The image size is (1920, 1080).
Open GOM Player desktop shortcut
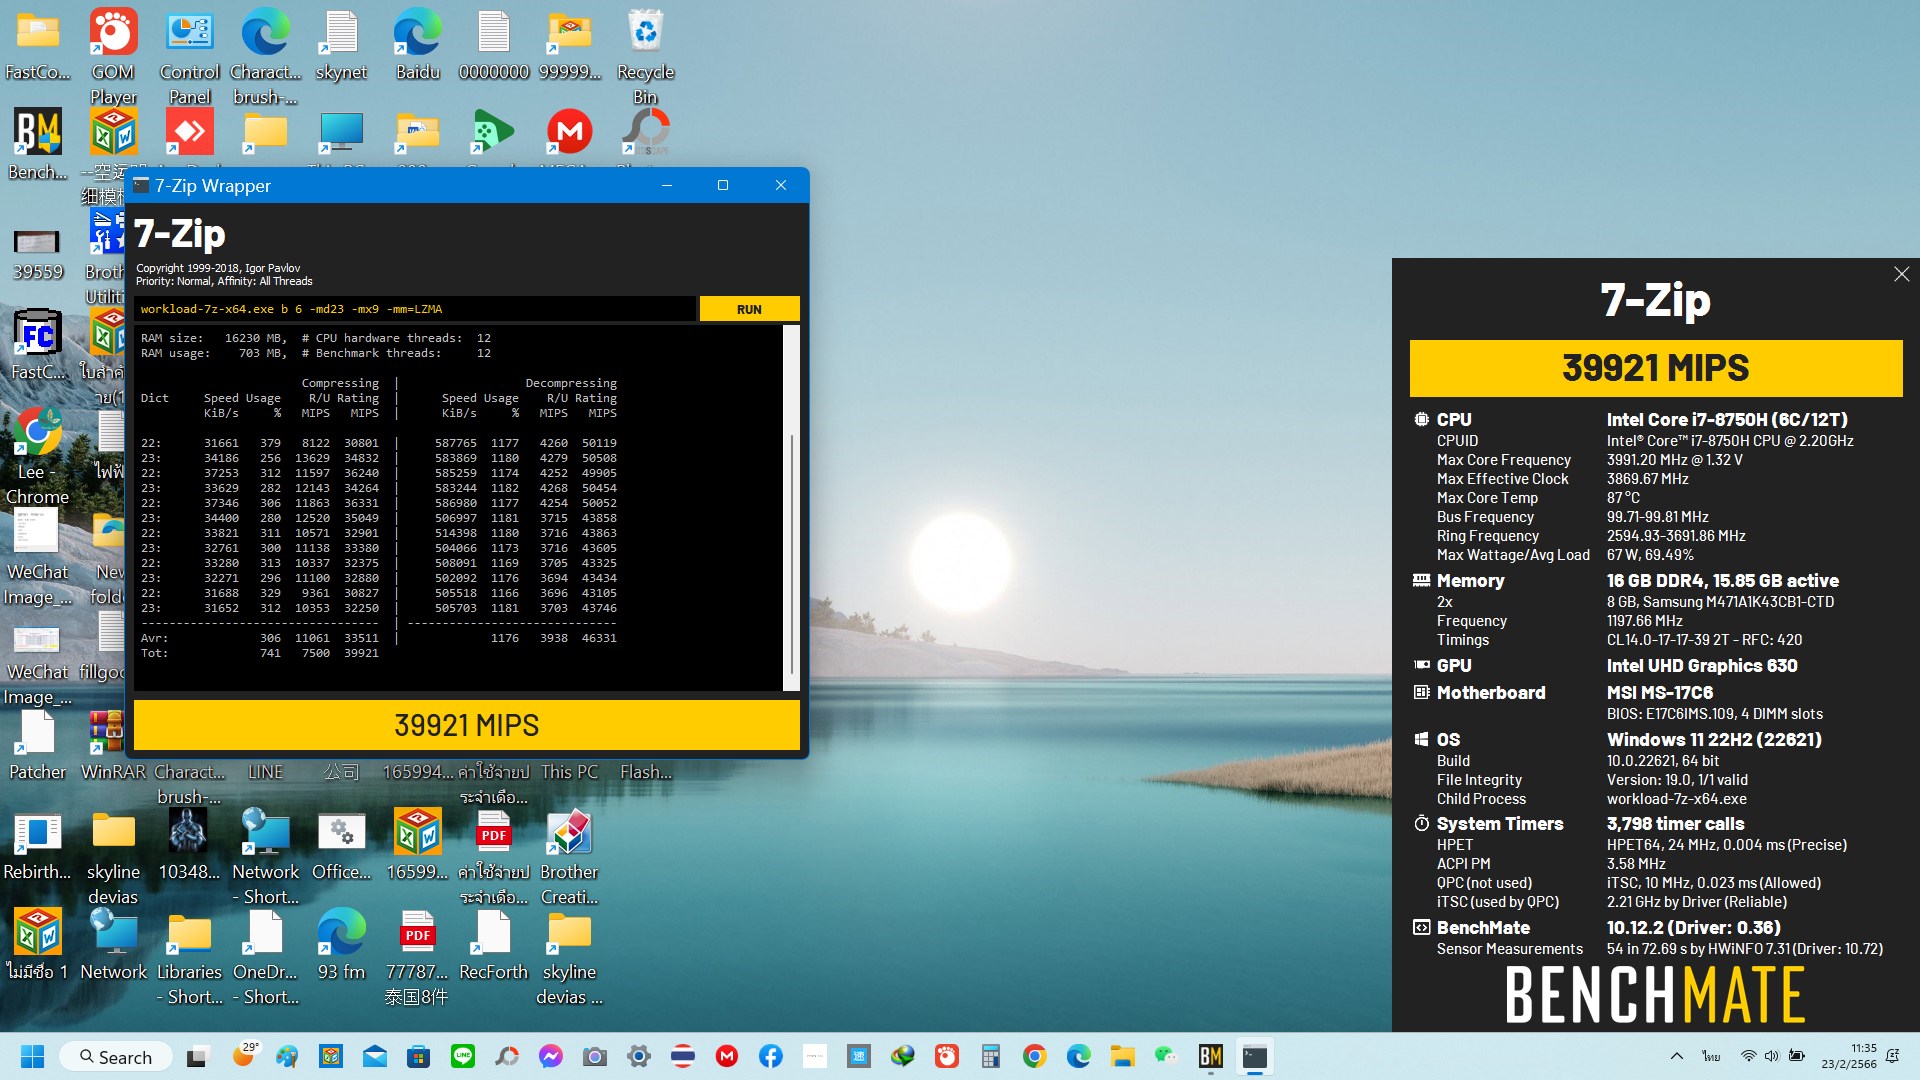[113, 56]
